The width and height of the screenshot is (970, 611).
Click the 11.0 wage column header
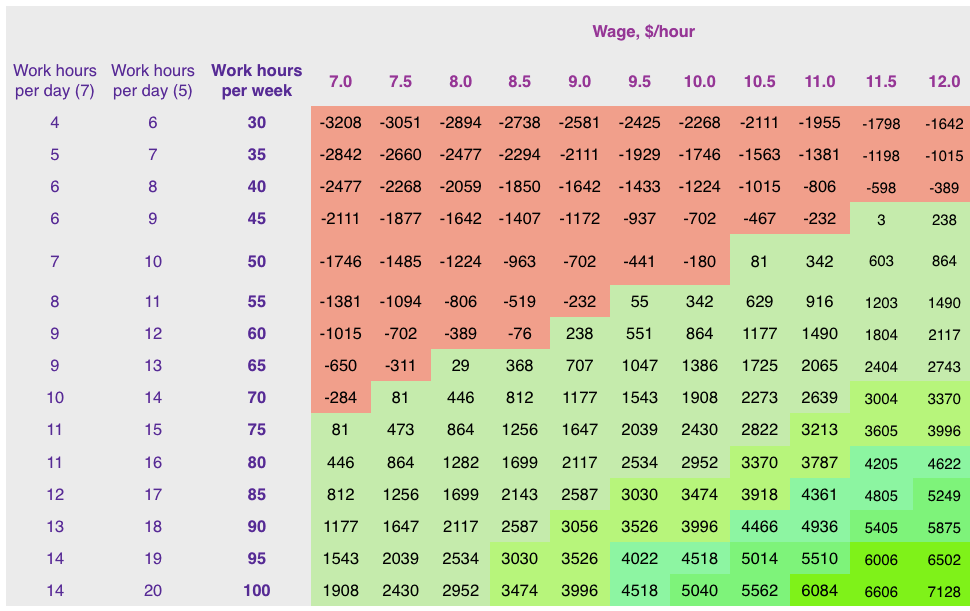point(820,82)
